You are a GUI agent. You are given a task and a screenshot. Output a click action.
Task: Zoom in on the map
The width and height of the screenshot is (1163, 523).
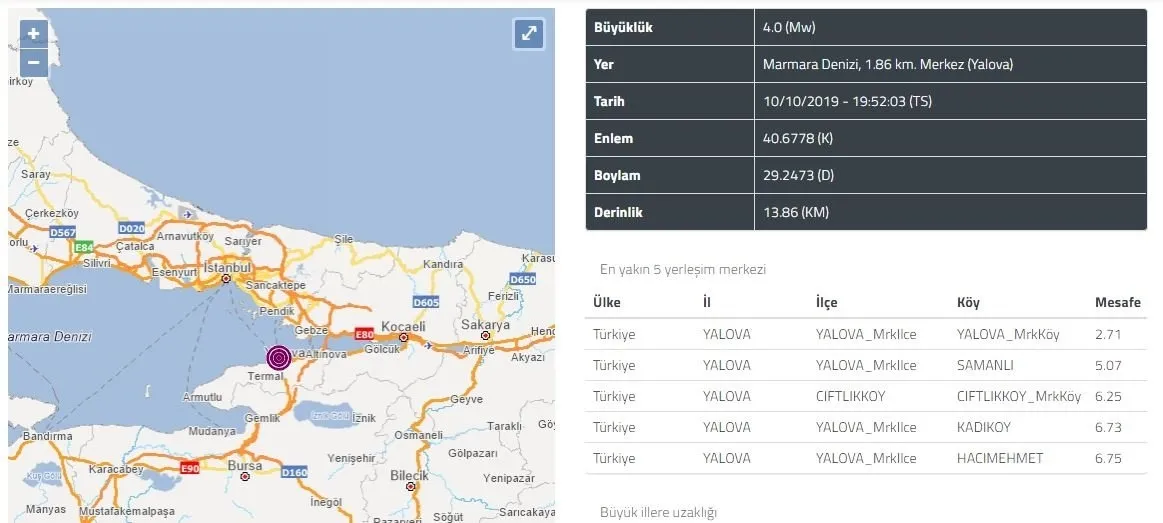tap(33, 34)
